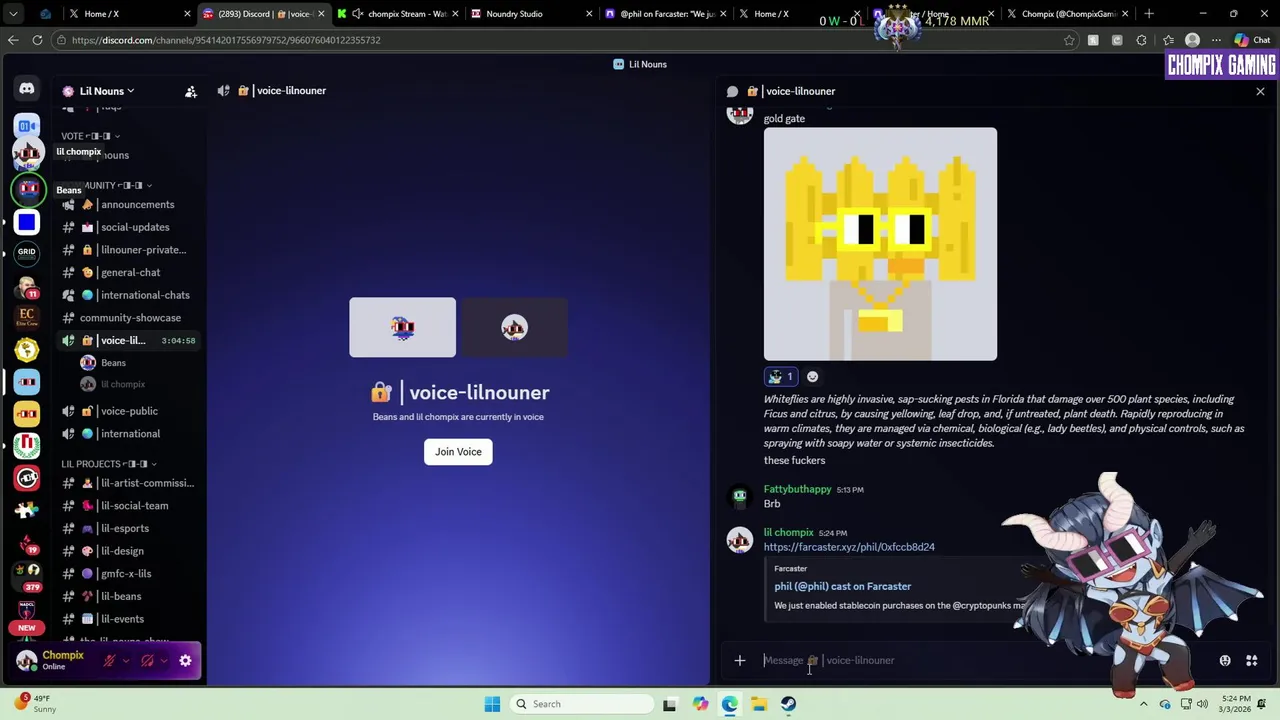The image size is (1280, 720).
Task: Click the chat bubble icon in thread header
Action: pyautogui.click(x=732, y=91)
